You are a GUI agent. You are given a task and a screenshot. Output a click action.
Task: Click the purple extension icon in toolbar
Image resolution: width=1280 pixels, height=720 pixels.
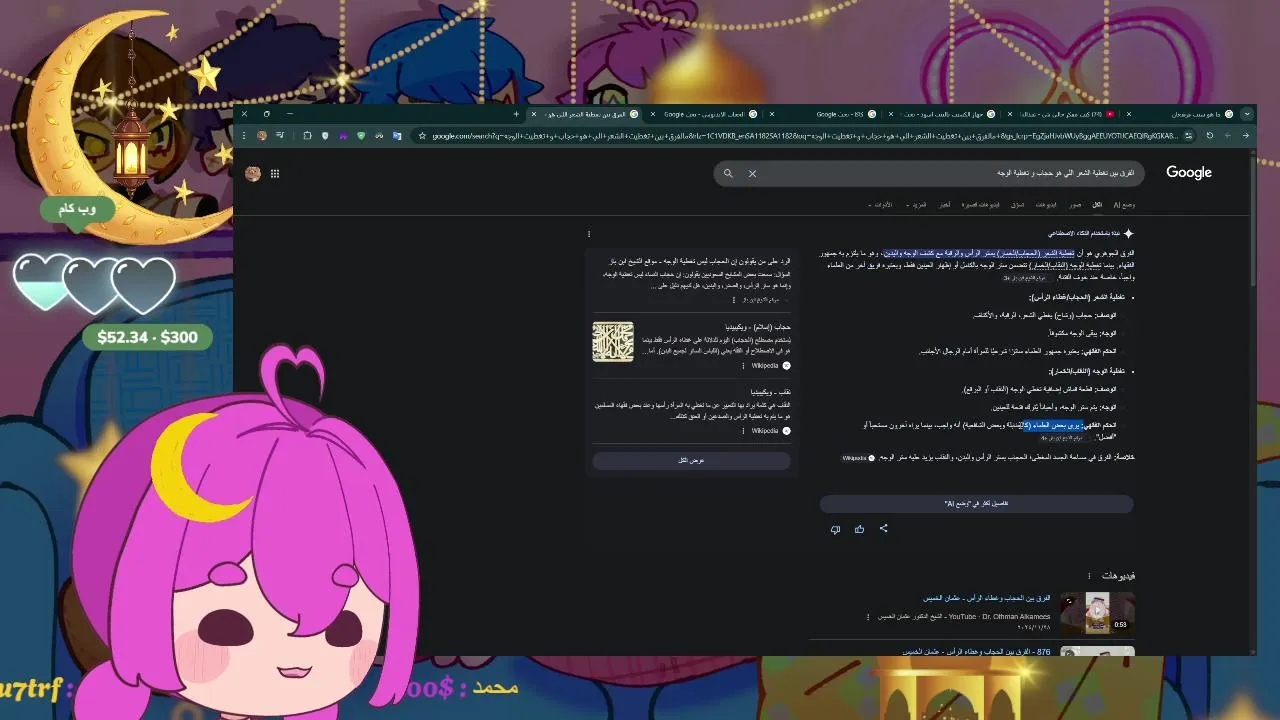(x=343, y=135)
